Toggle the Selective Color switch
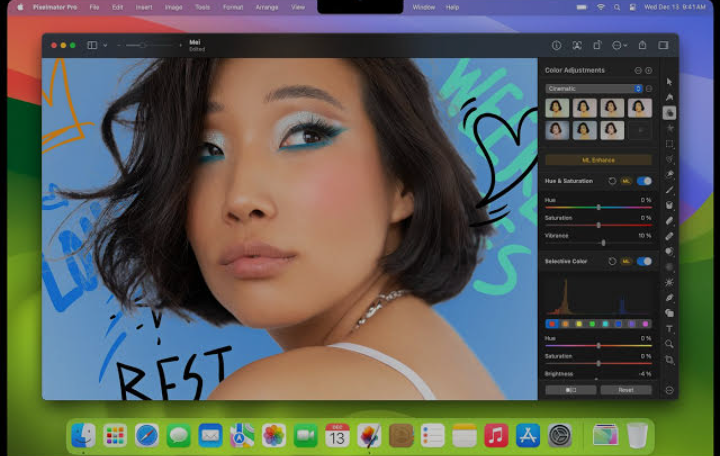 (644, 261)
